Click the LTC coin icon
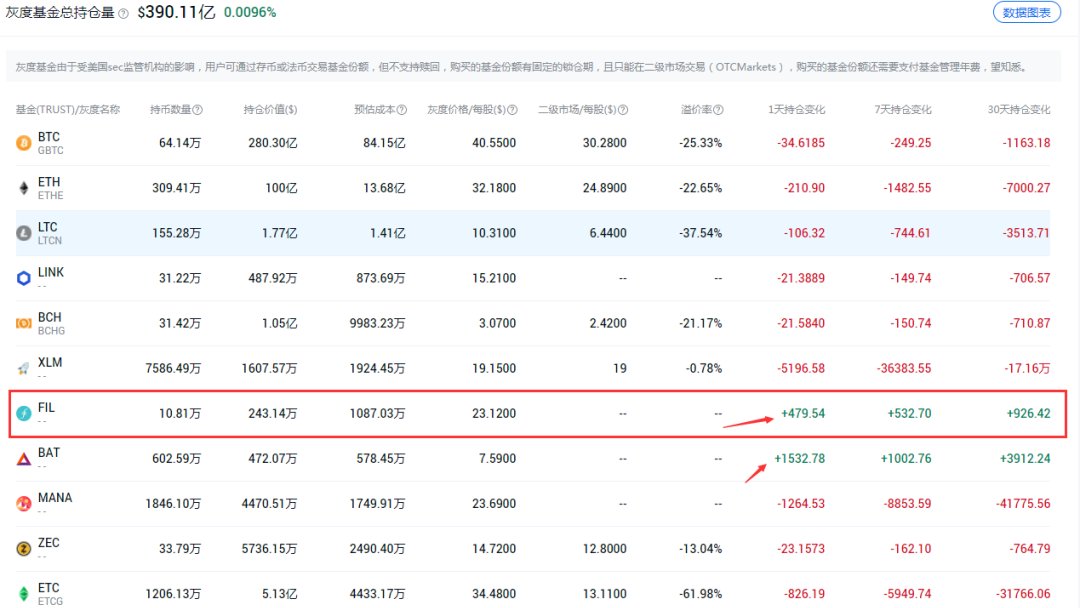 (x=23, y=233)
